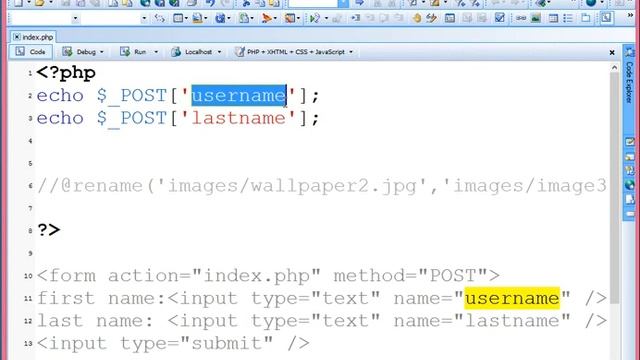Click the selected 'username' text on line 2
Image resolution: width=640 pixels, height=360 pixels.
tap(239, 96)
